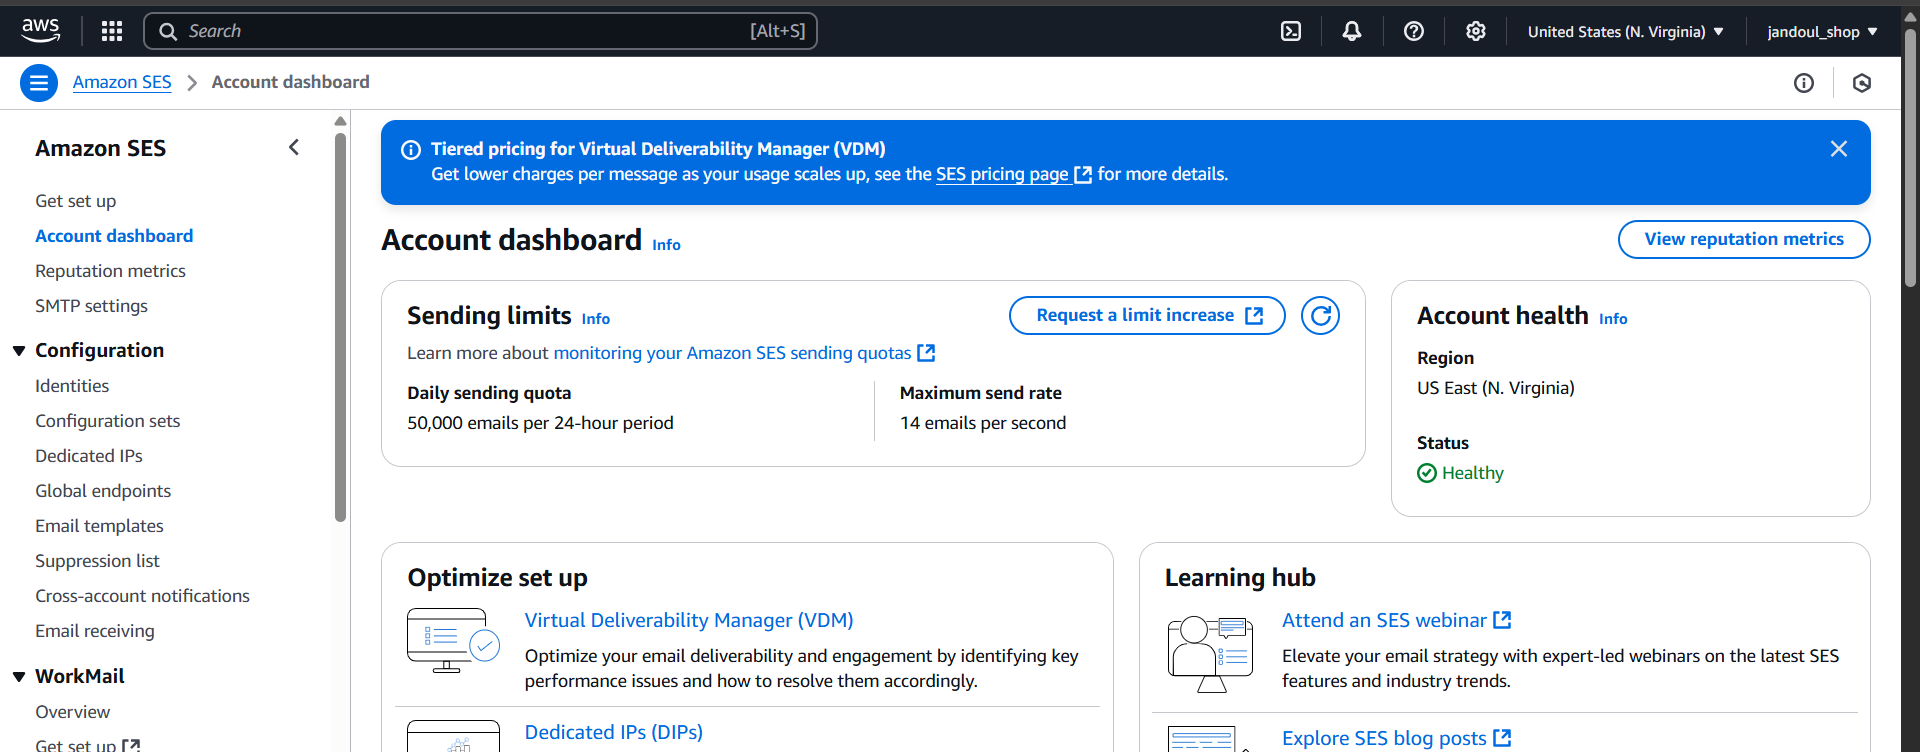1920x752 pixels.
Task: Open WorkMail Overview
Action: tap(72, 712)
